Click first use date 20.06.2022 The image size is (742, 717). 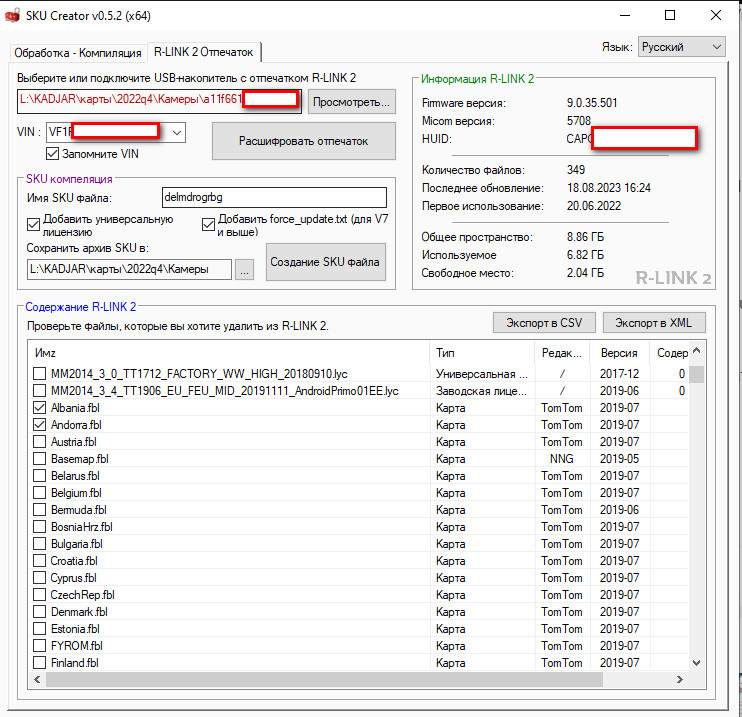[x=594, y=206]
